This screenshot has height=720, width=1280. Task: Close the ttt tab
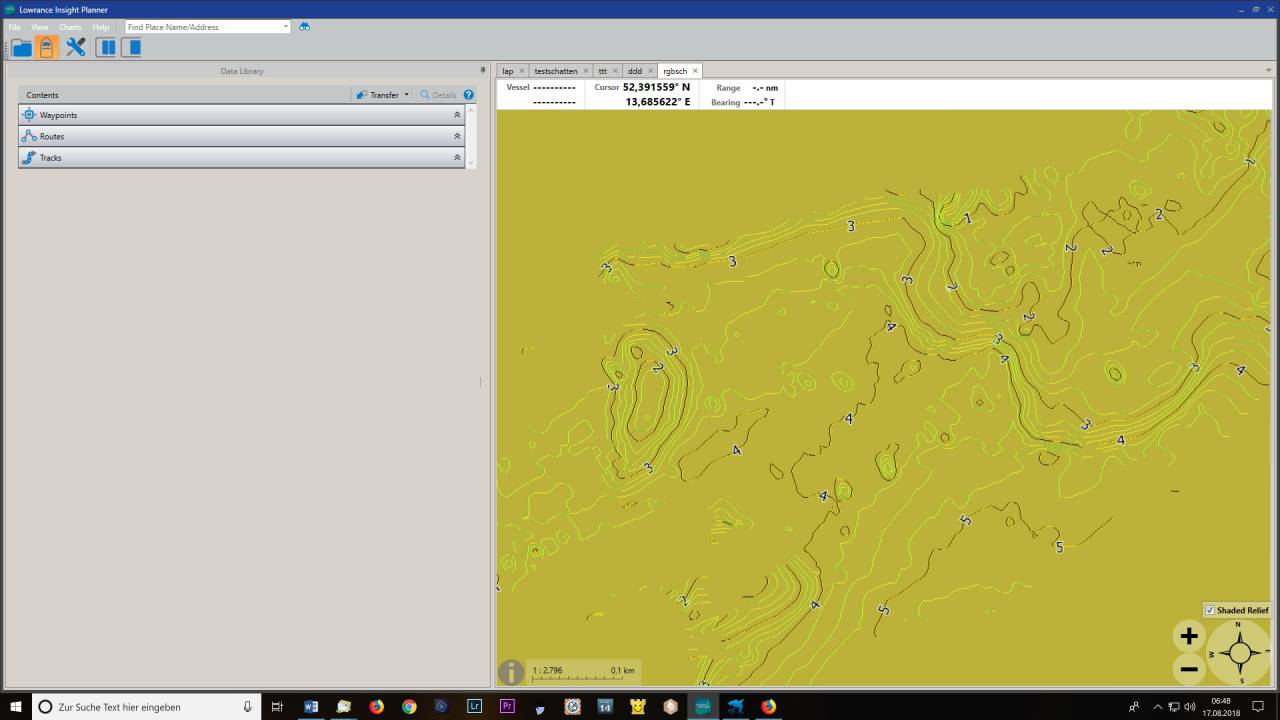(x=615, y=71)
